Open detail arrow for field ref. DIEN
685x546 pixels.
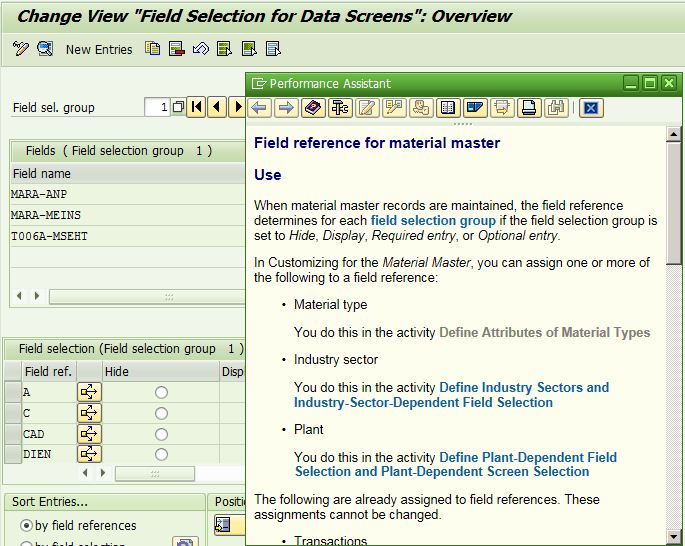[x=90, y=454]
